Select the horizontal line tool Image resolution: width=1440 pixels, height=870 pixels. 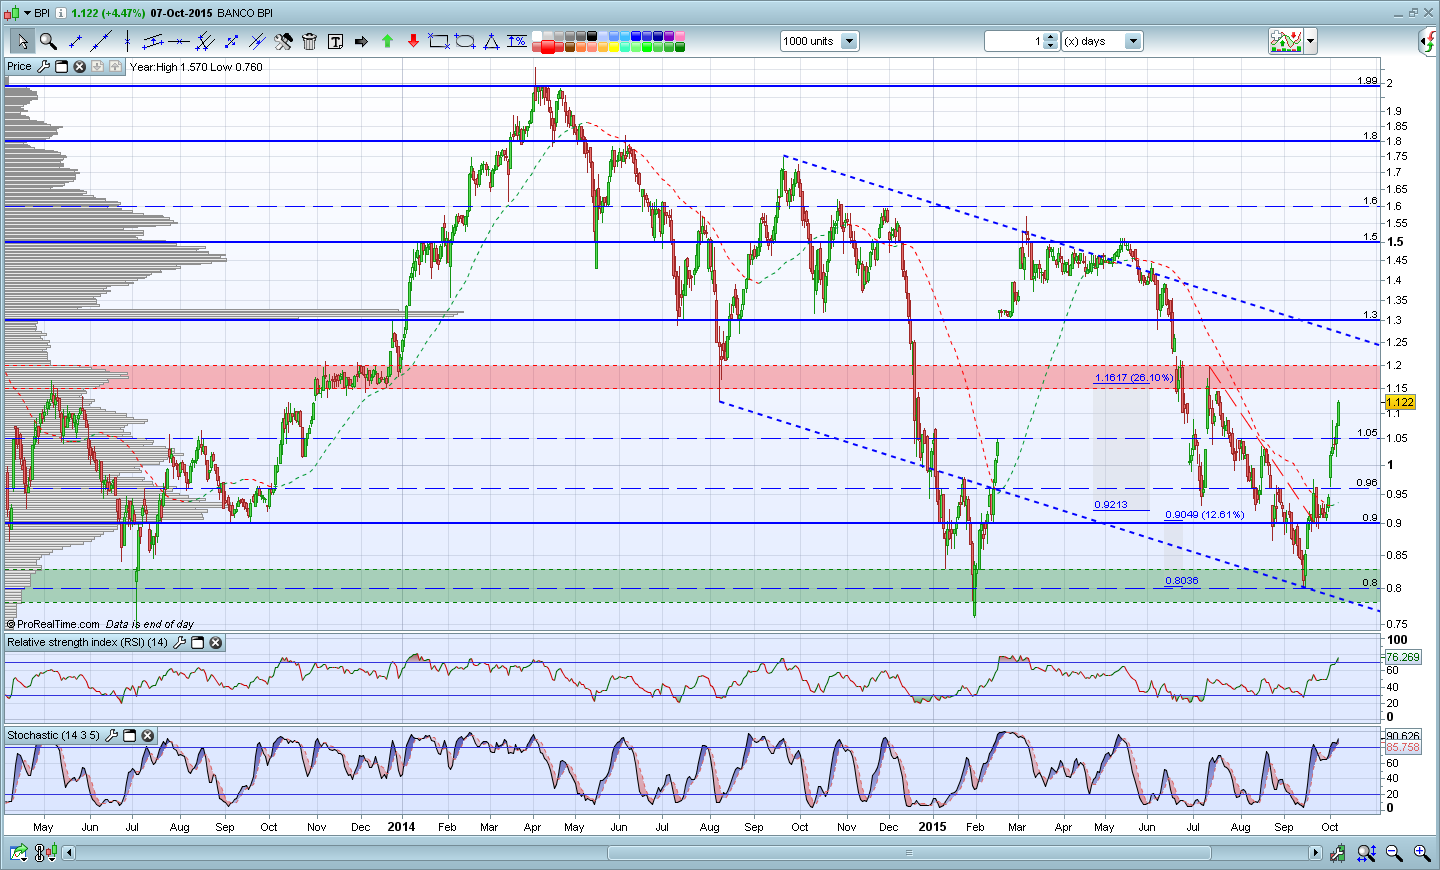click(179, 41)
